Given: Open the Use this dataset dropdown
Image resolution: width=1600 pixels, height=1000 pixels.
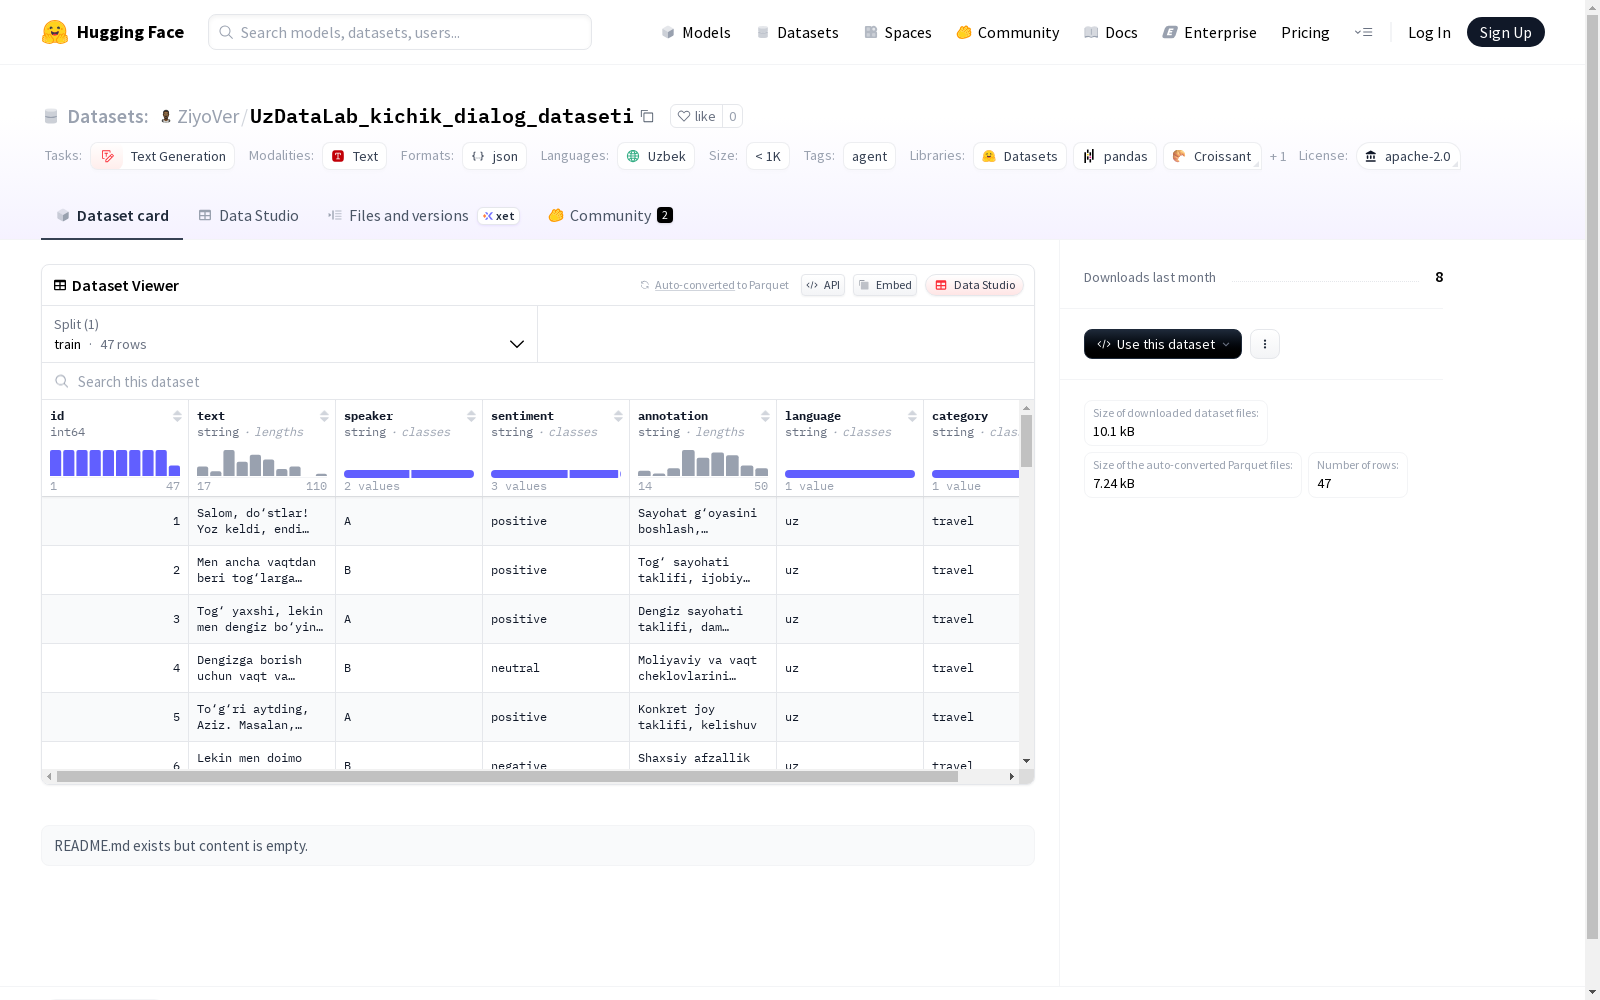Looking at the screenshot, I should (1163, 344).
